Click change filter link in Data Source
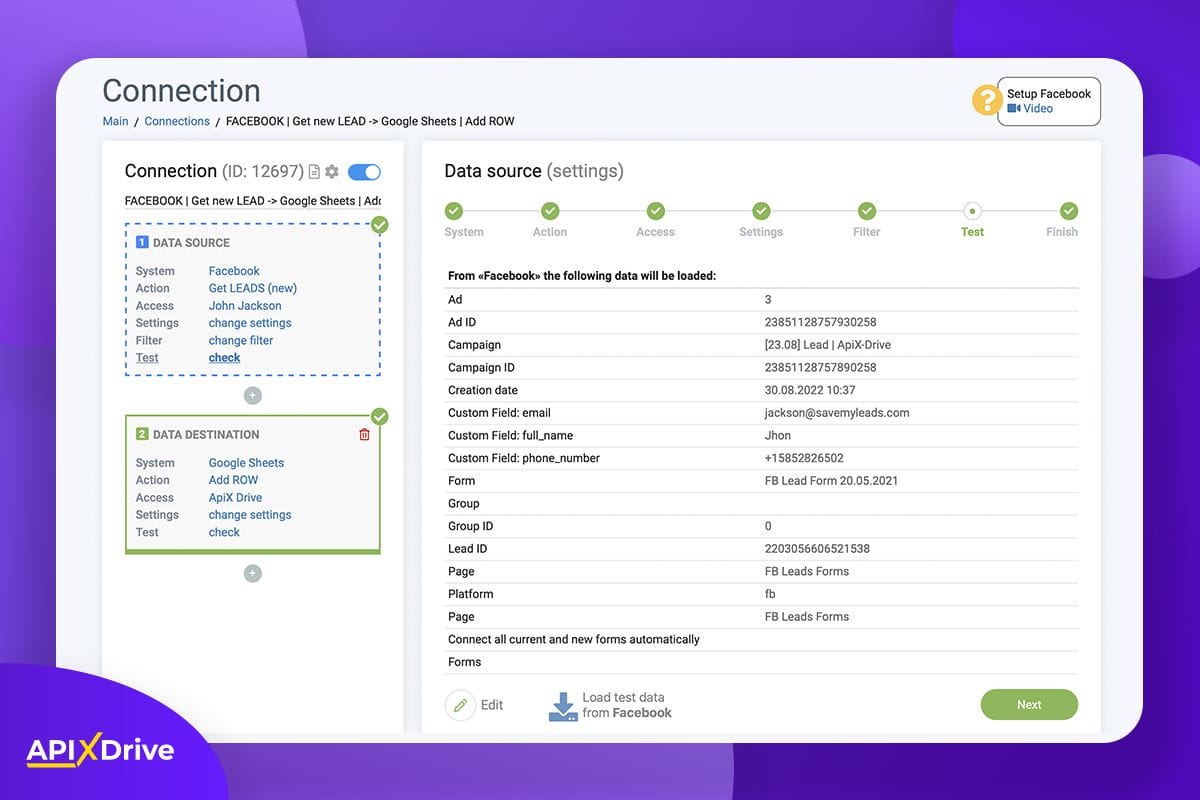 coord(241,340)
